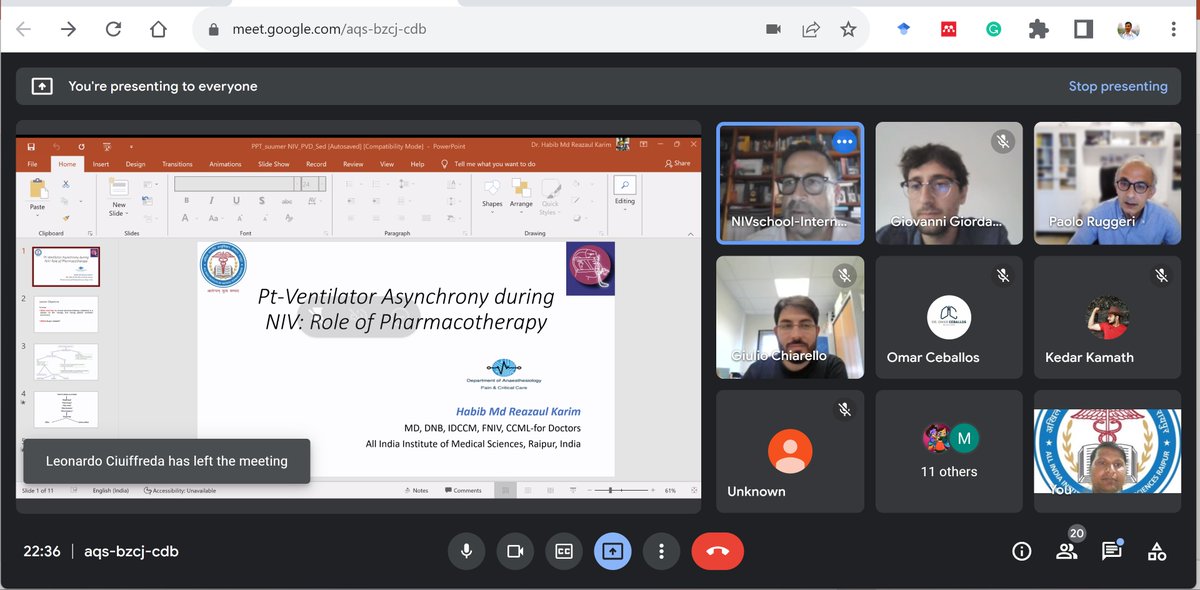Reload the Meet page

113,29
